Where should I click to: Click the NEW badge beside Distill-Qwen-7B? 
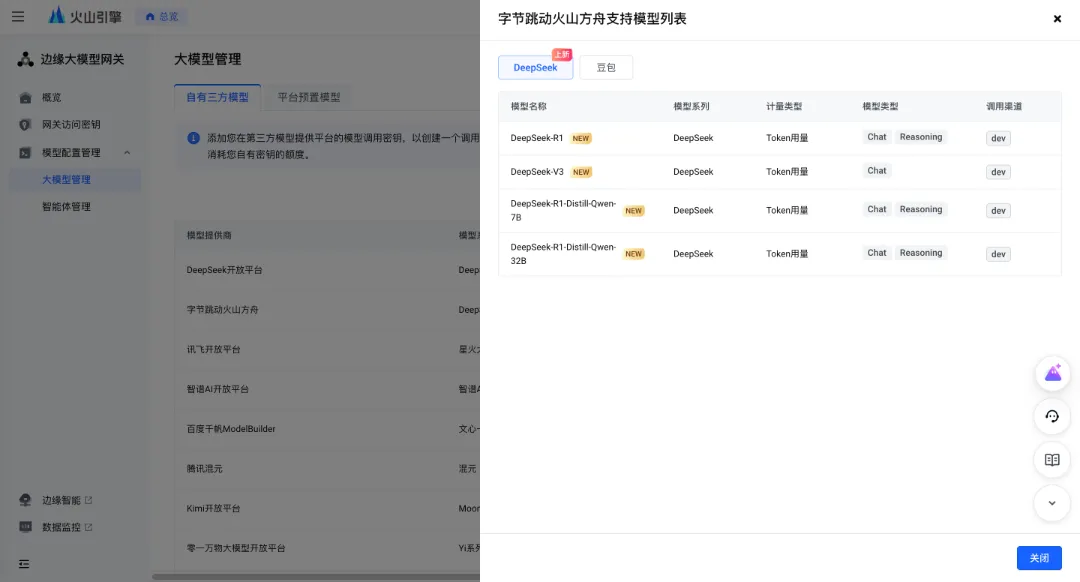634,211
